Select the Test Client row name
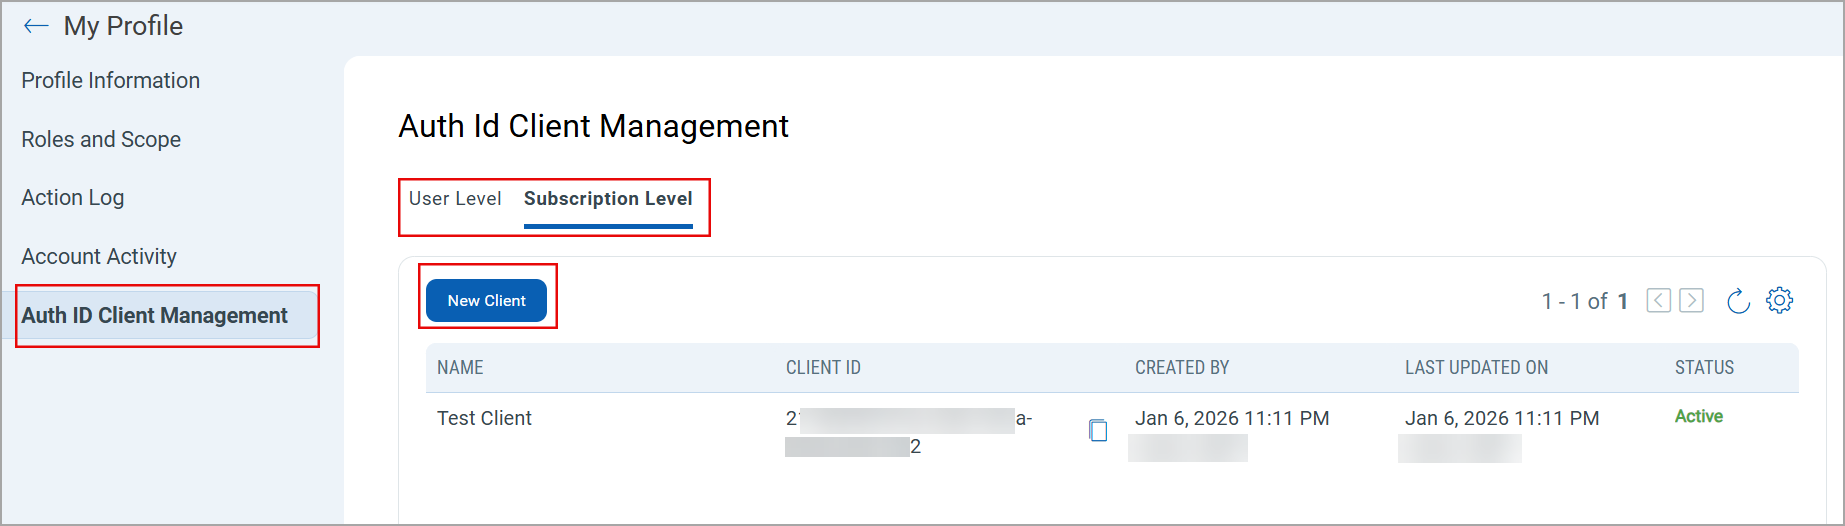Image resolution: width=1845 pixels, height=526 pixels. coord(484,419)
